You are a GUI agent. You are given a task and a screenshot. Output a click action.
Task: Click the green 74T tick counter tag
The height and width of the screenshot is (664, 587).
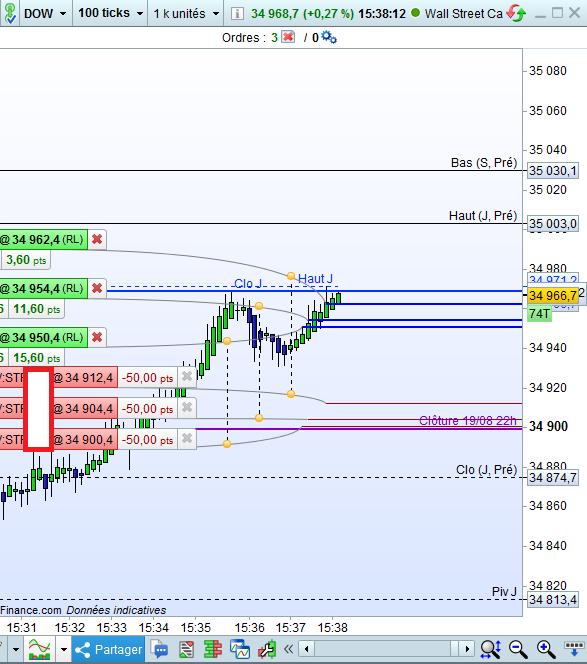coord(539,314)
